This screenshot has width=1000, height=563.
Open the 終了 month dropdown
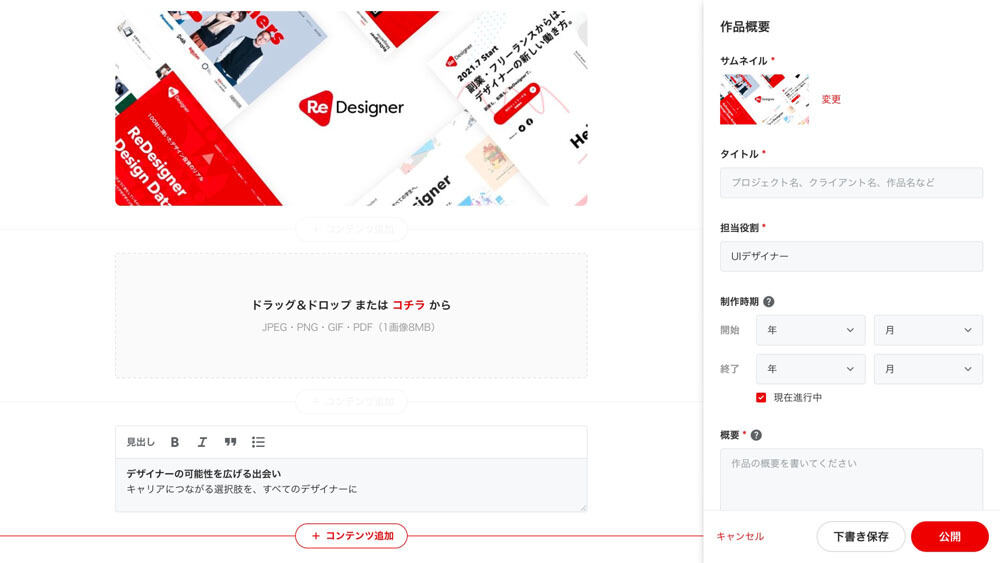[928, 369]
